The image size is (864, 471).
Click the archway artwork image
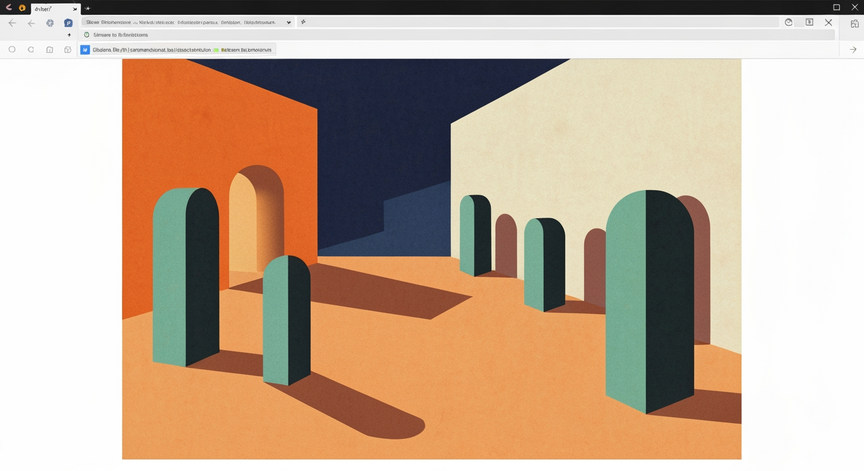pos(431,259)
